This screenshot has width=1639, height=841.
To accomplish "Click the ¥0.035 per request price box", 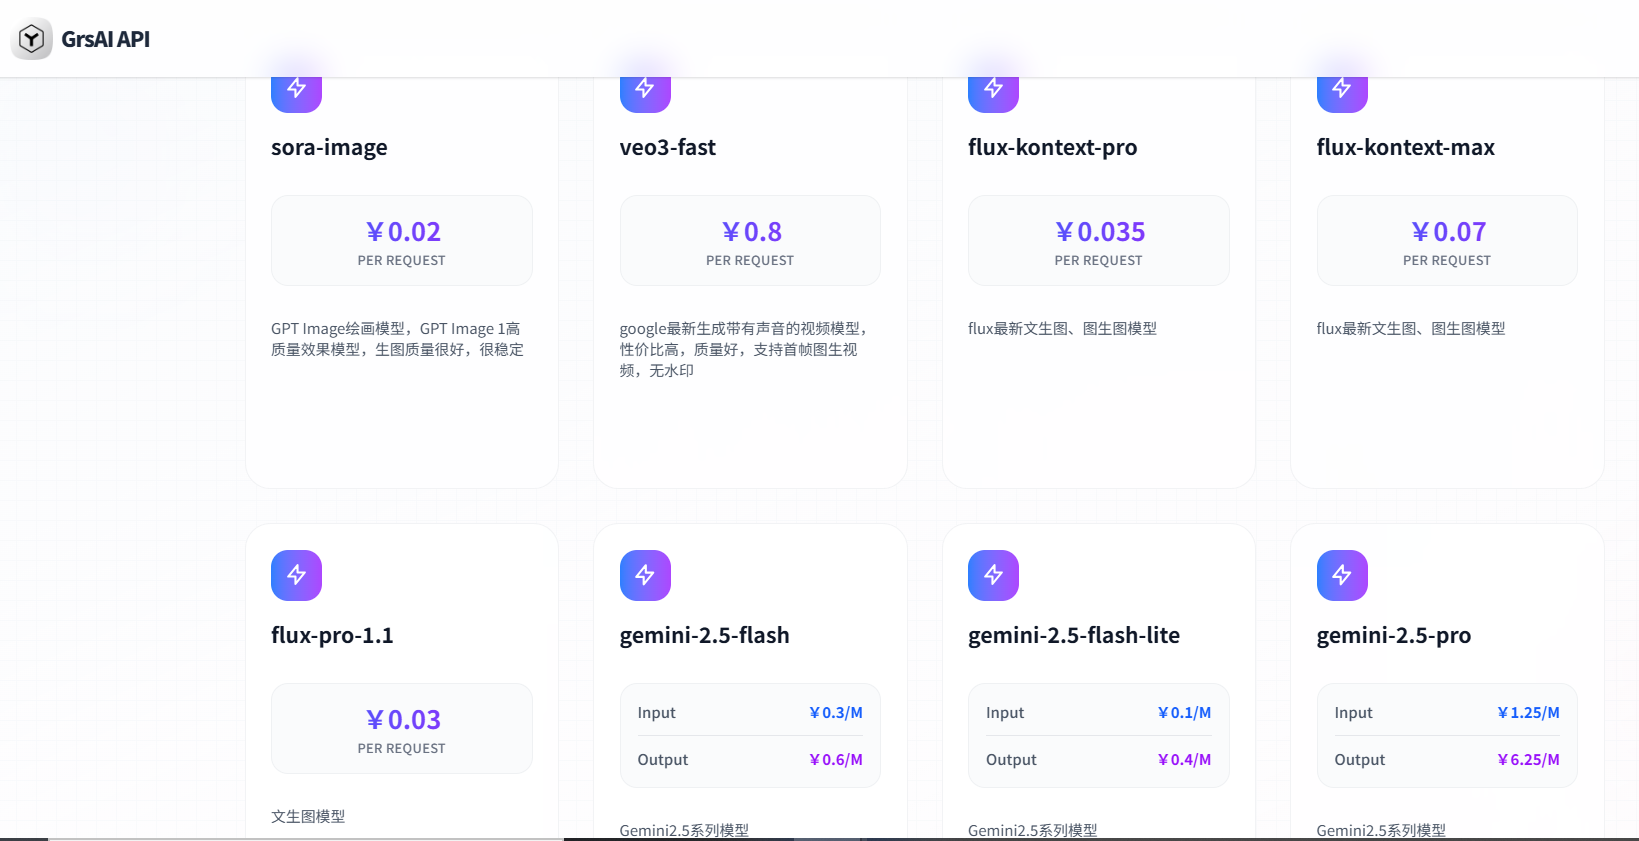I will pos(1098,241).
